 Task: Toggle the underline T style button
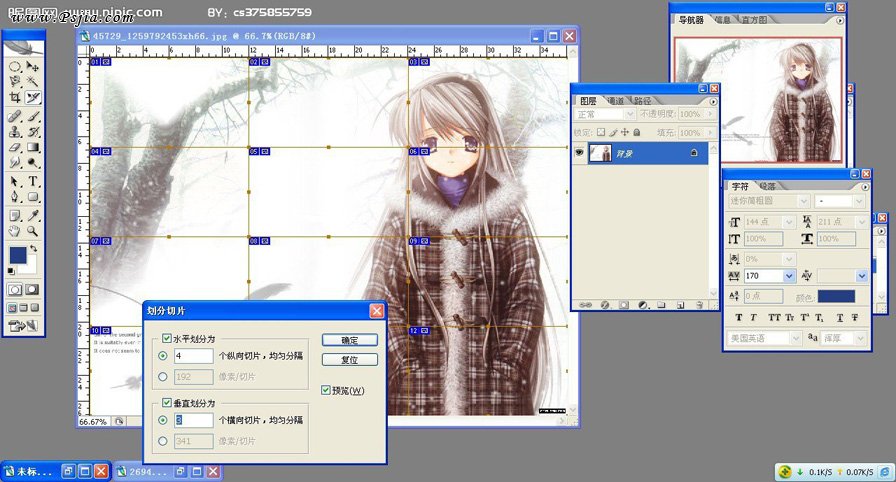(839, 318)
